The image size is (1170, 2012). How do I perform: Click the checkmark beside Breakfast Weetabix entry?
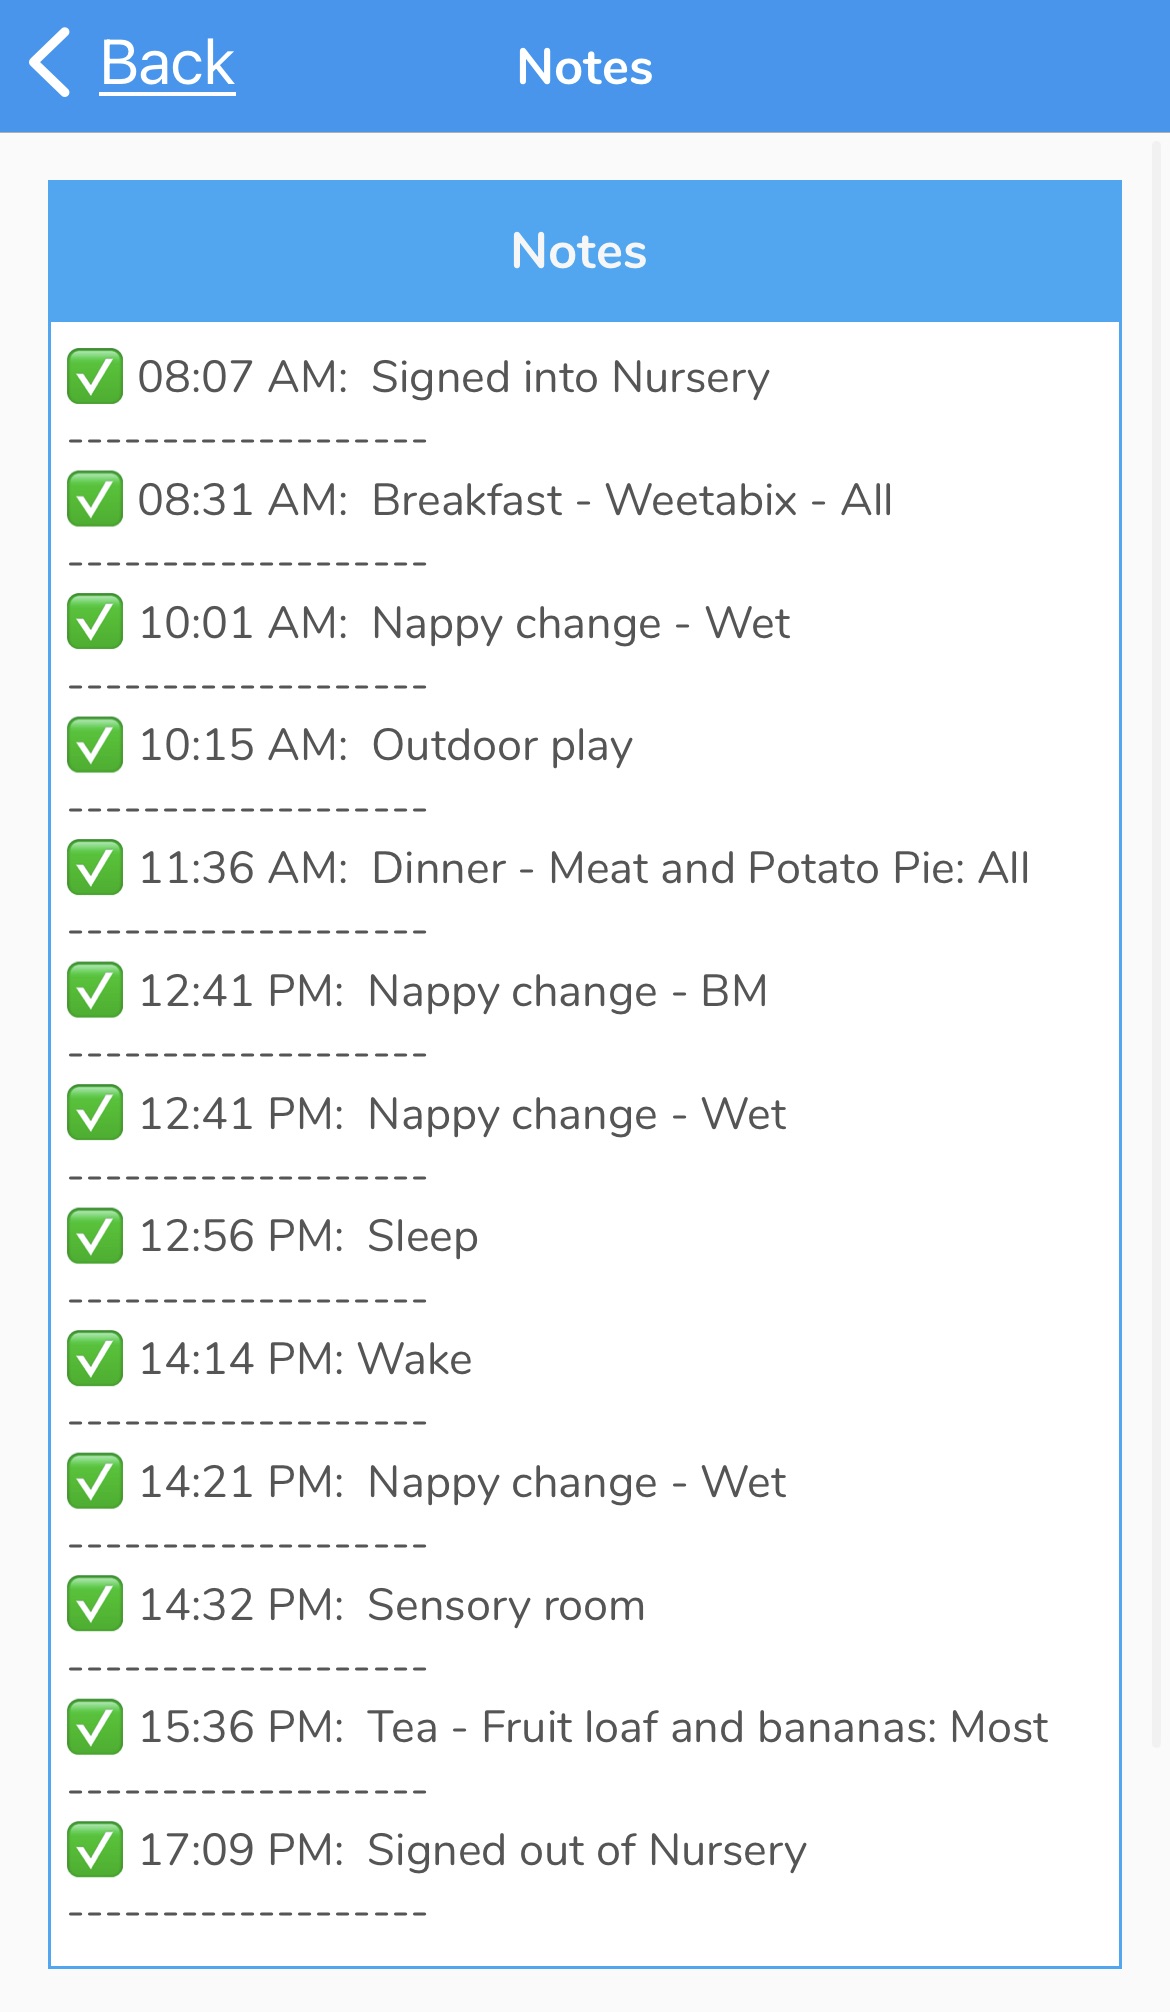[95, 499]
